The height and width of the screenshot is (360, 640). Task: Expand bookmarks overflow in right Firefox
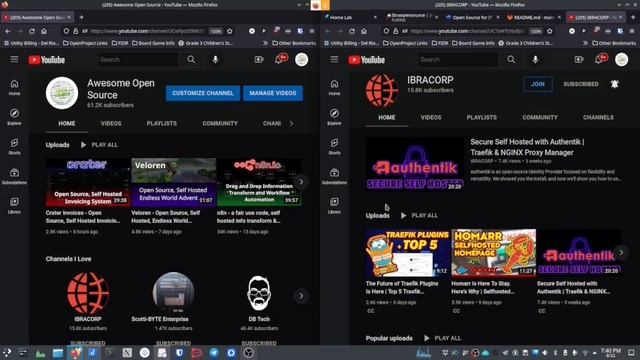pos(585,43)
